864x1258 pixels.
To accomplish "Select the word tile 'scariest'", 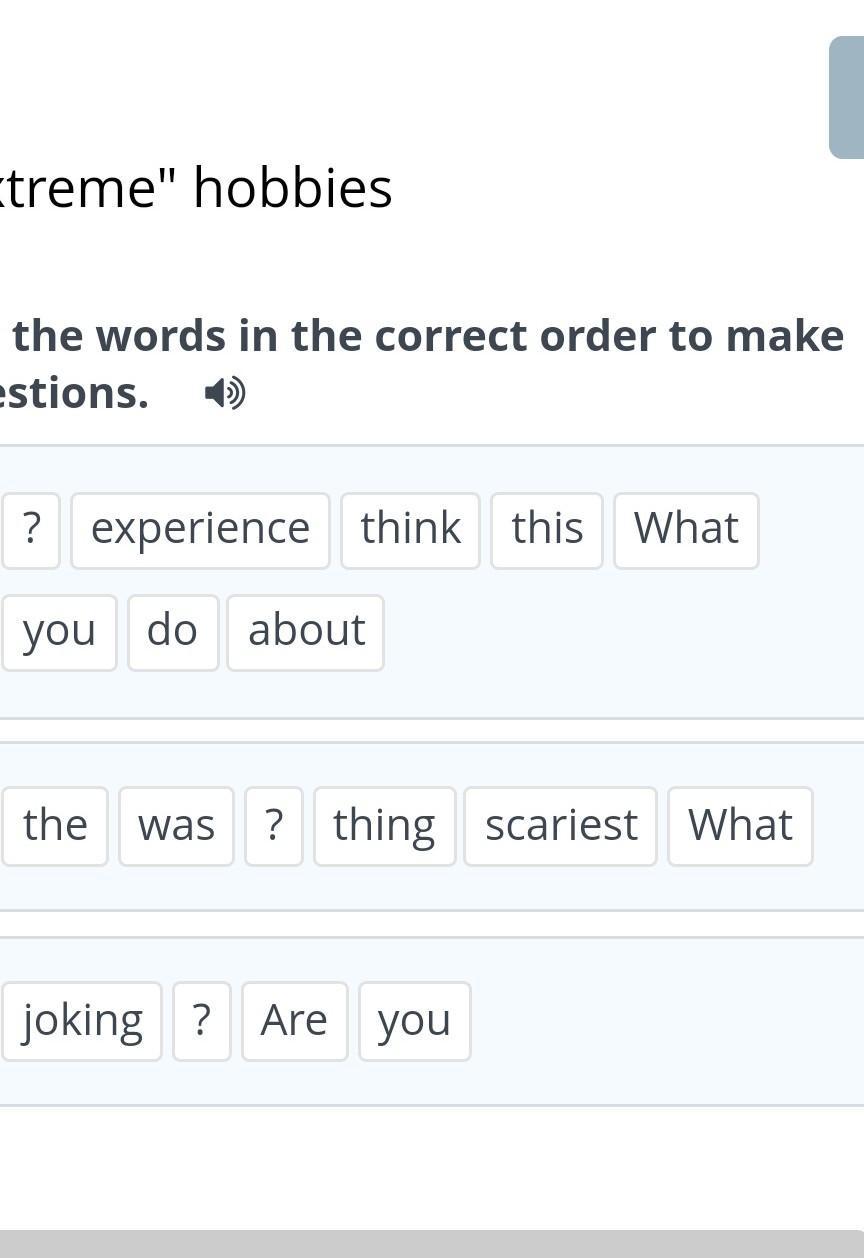I will pyautogui.click(x=561, y=826).
